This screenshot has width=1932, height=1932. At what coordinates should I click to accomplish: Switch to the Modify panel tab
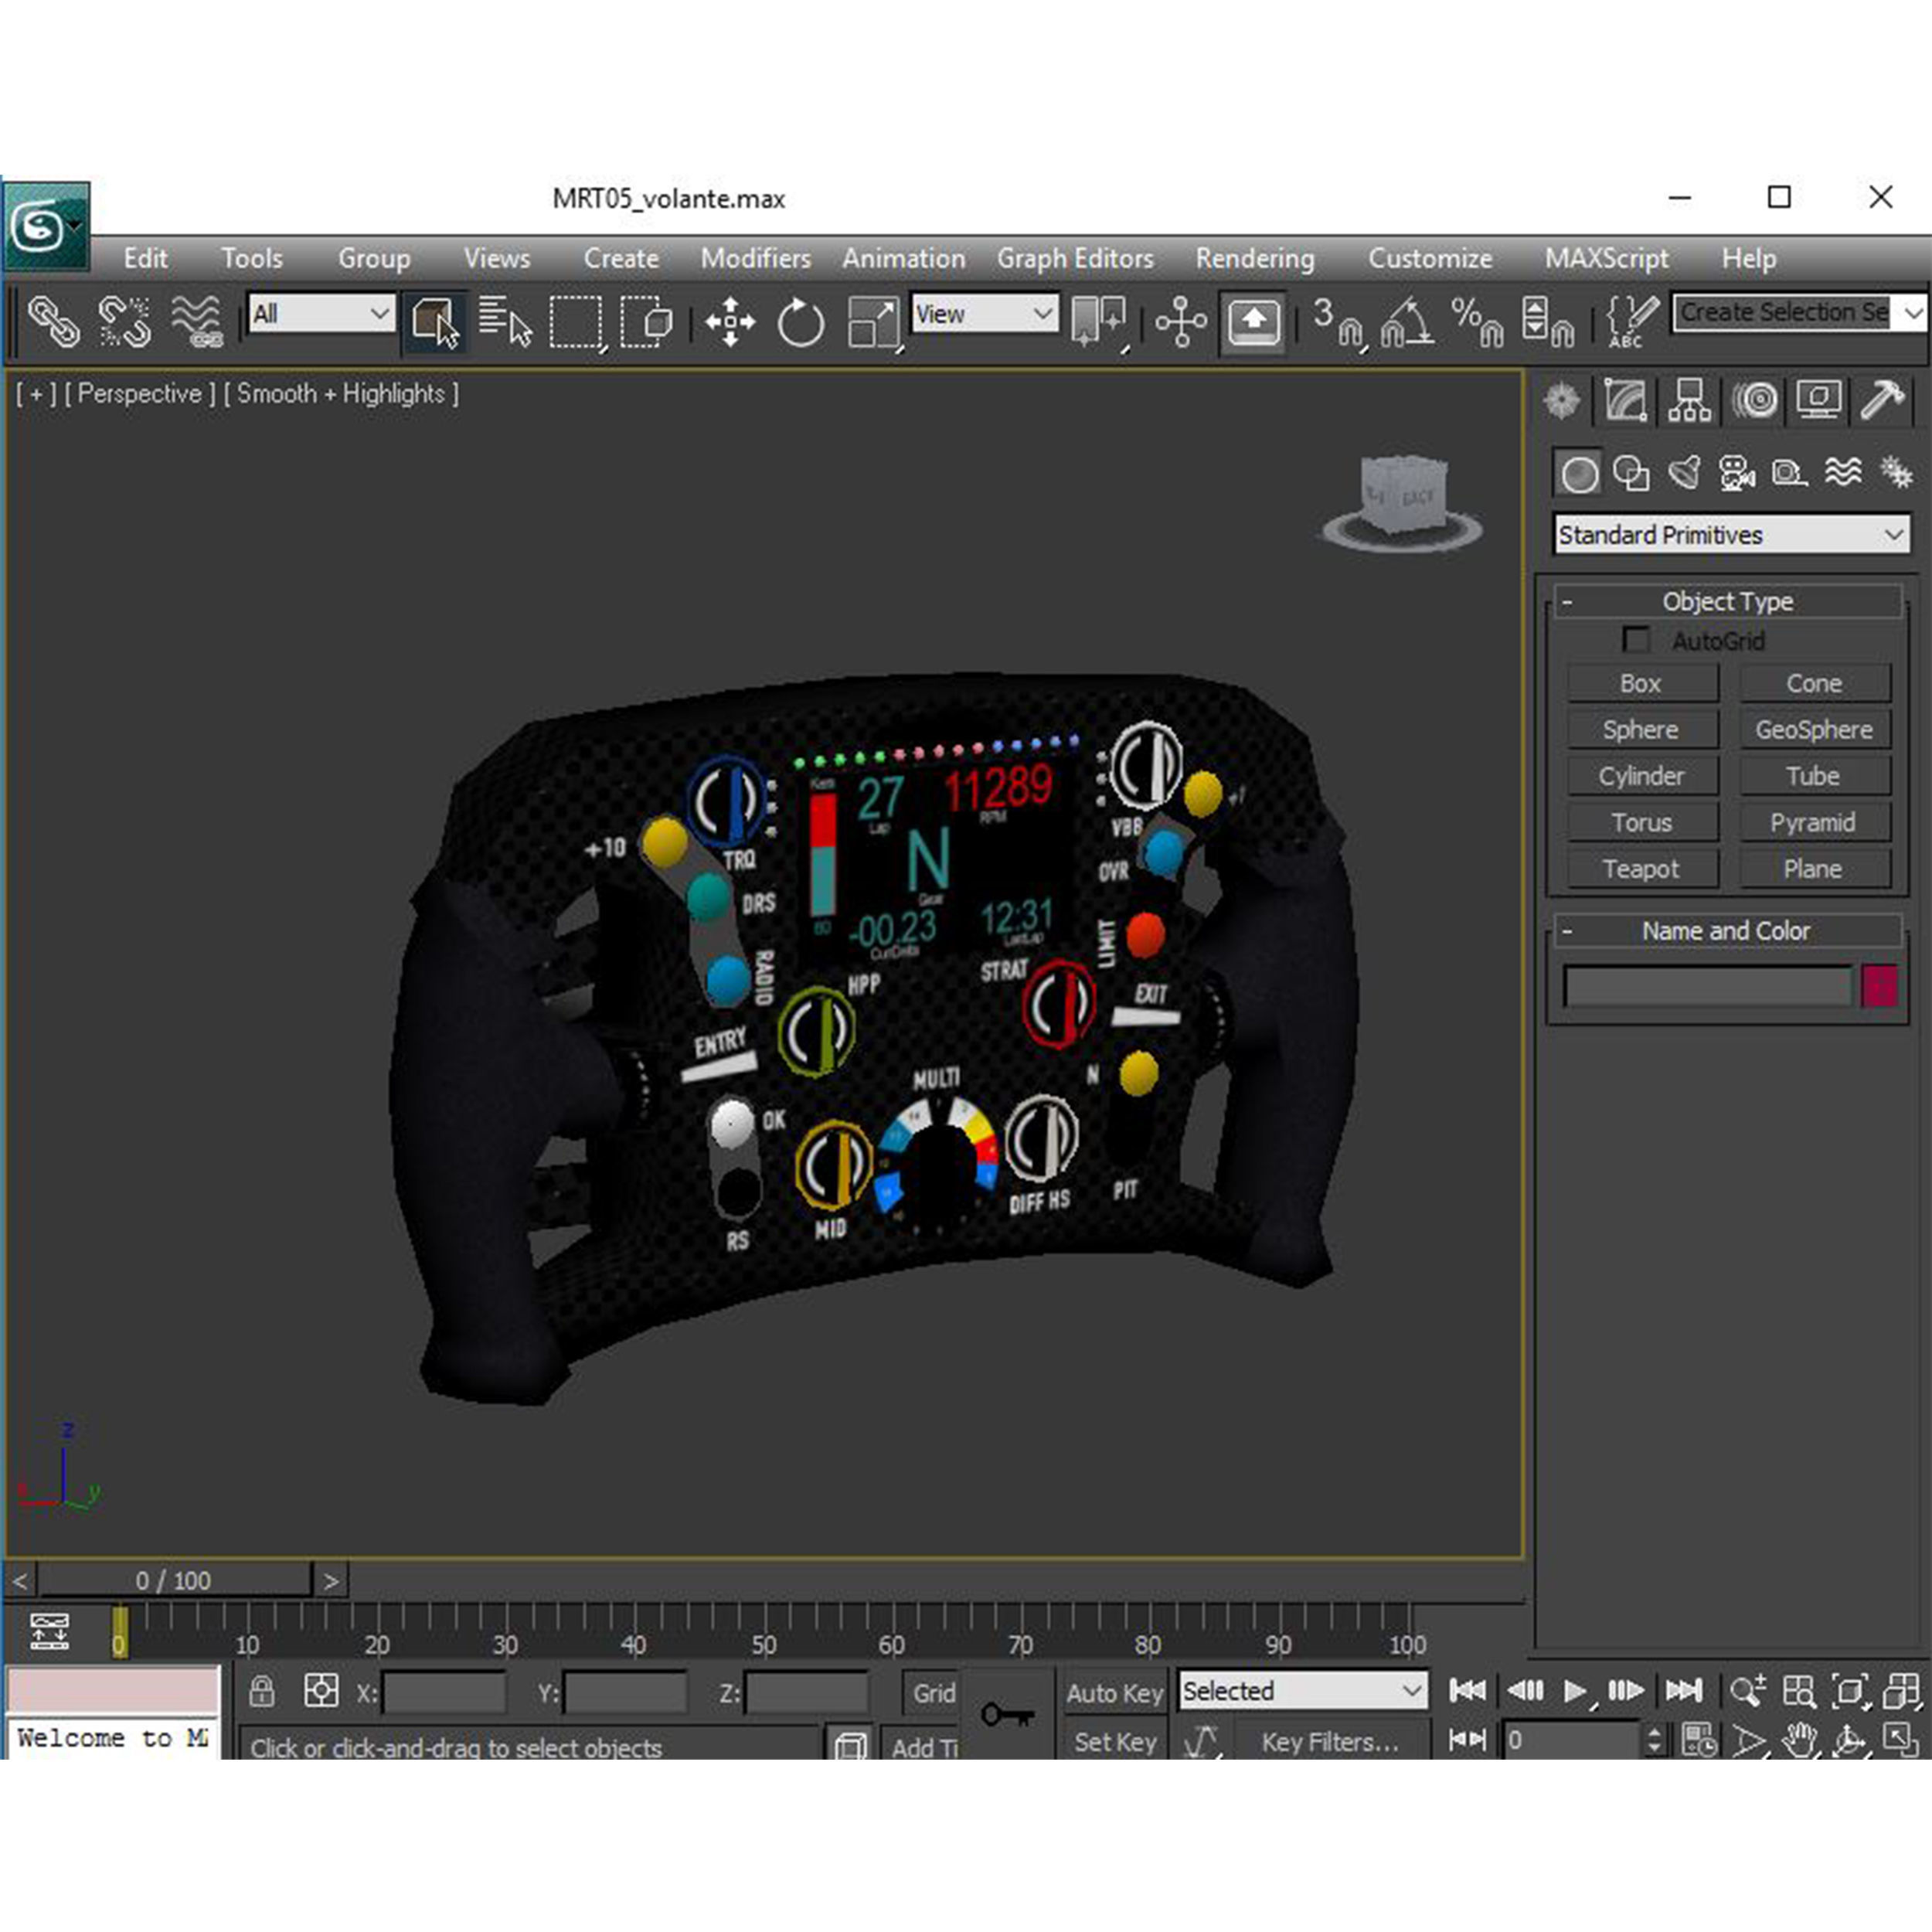click(x=1626, y=401)
